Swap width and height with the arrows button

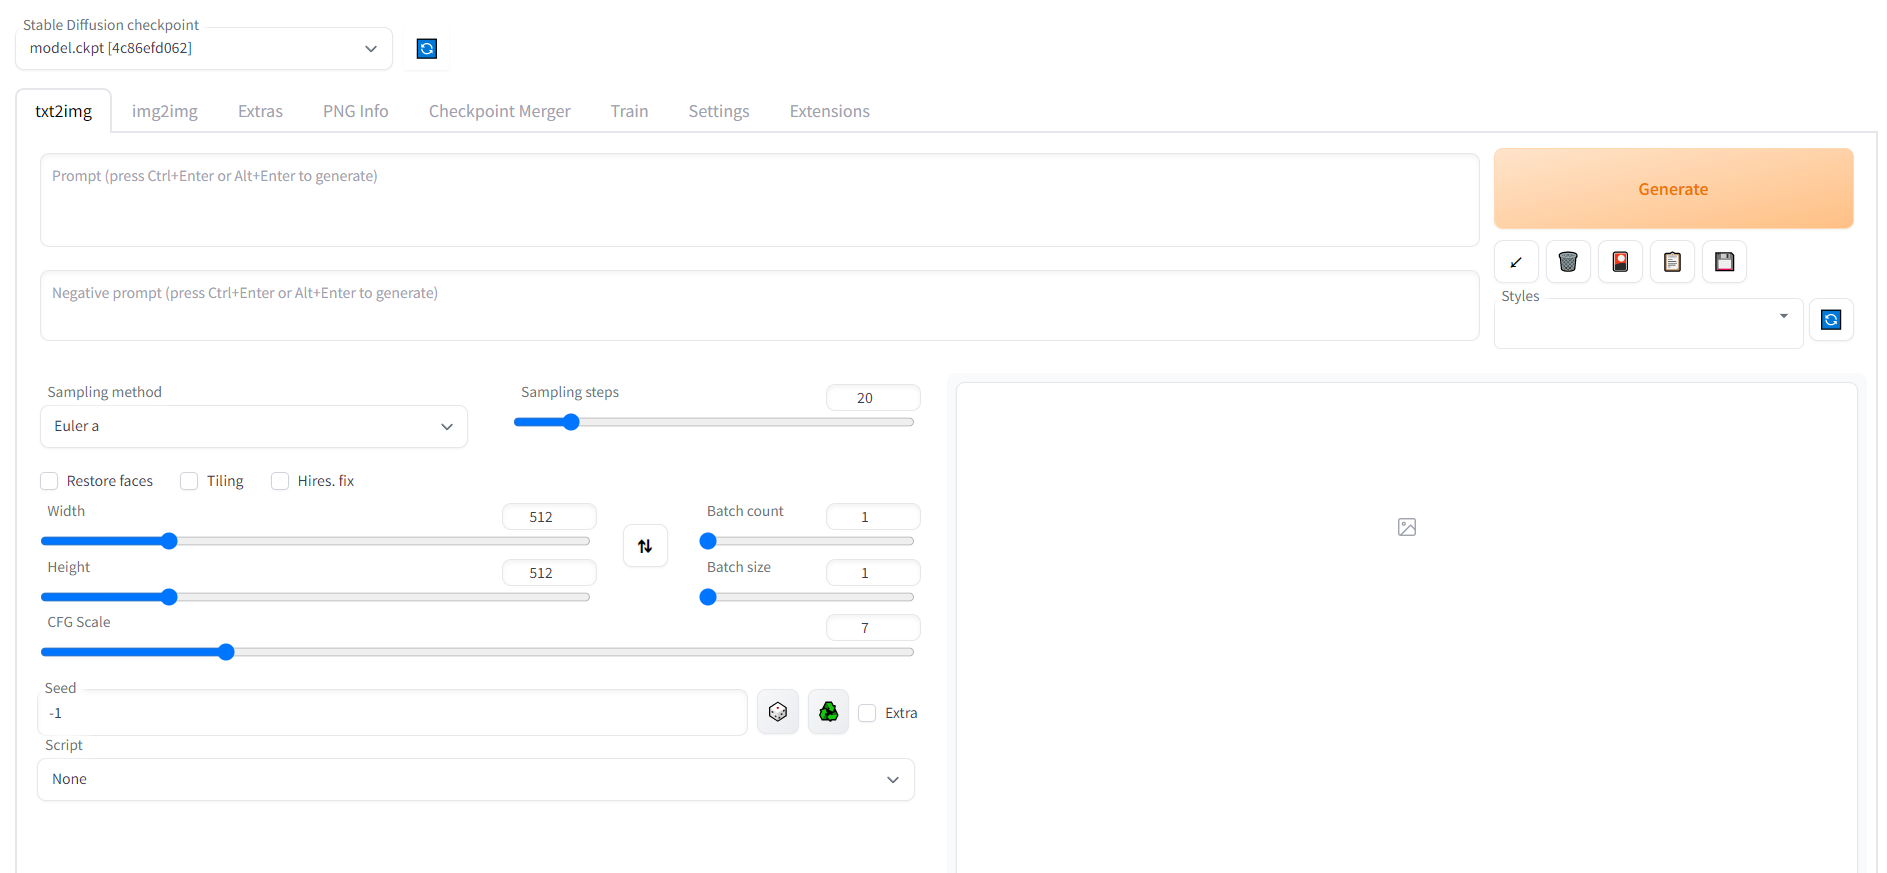(x=645, y=546)
